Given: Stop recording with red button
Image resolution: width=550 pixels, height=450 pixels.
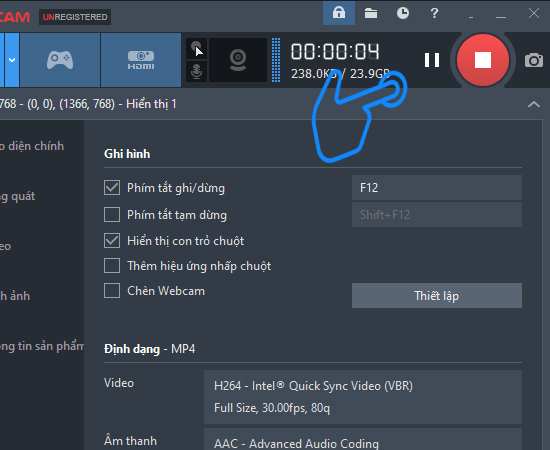Looking at the screenshot, I should coord(483,60).
